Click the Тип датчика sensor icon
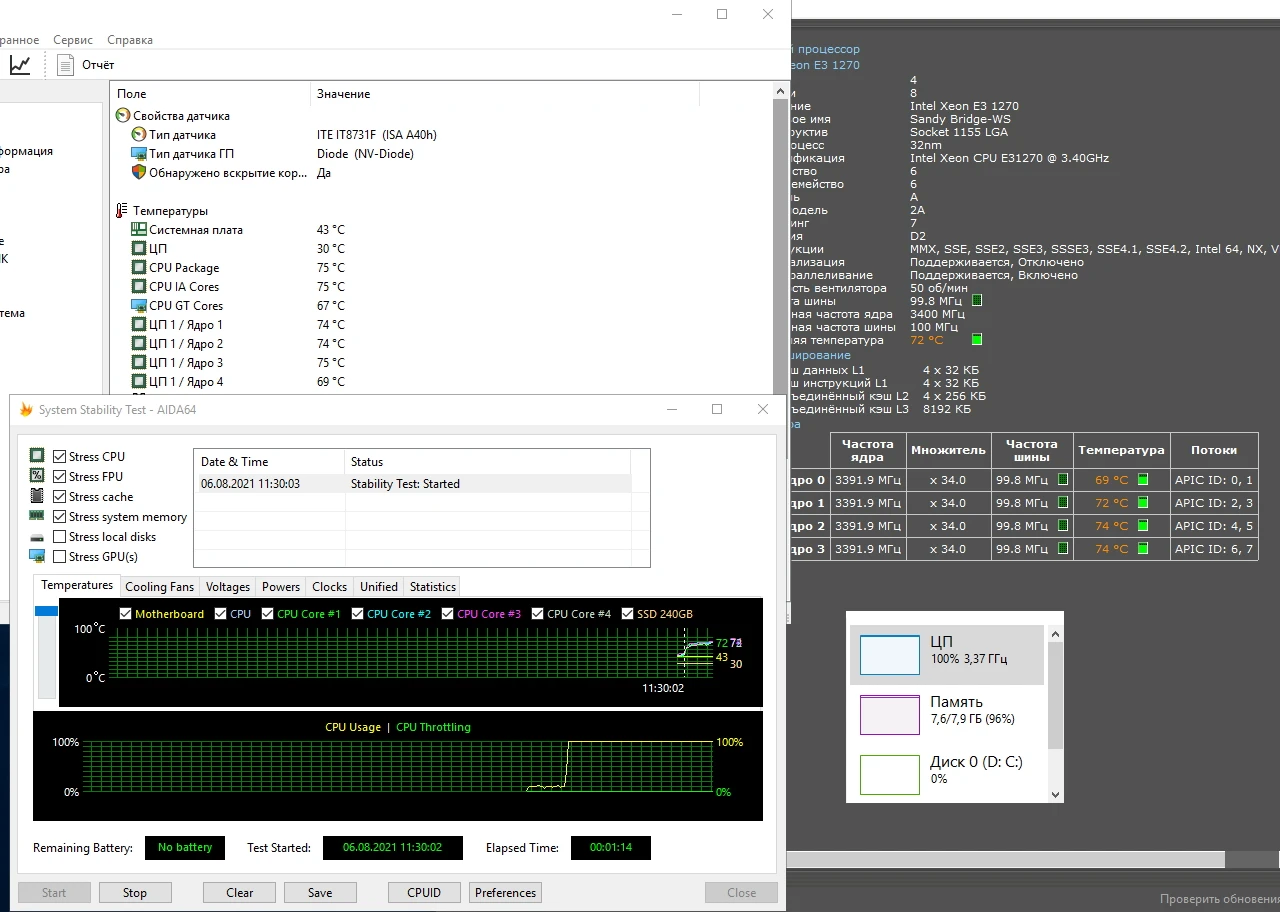This screenshot has width=1280, height=912. pos(139,135)
